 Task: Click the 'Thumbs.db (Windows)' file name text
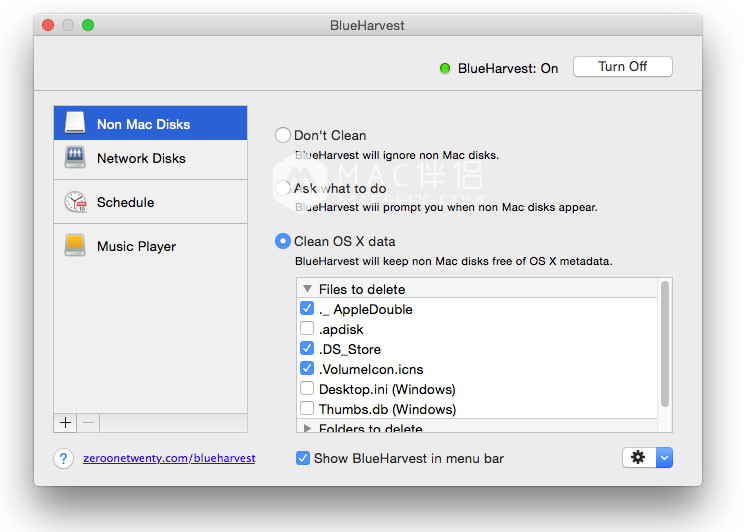tap(387, 409)
